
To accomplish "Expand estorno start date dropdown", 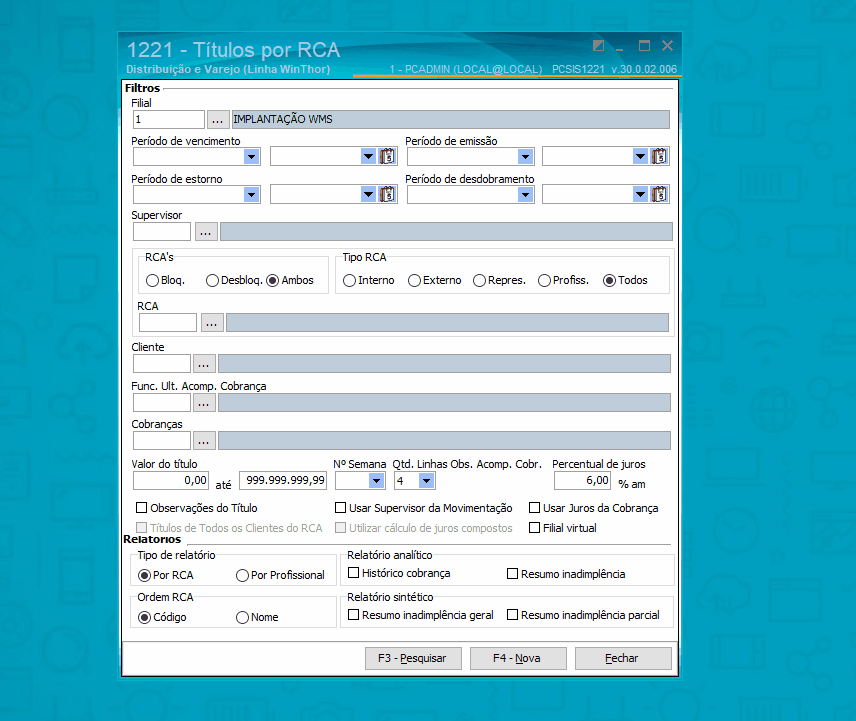I will click(x=251, y=194).
